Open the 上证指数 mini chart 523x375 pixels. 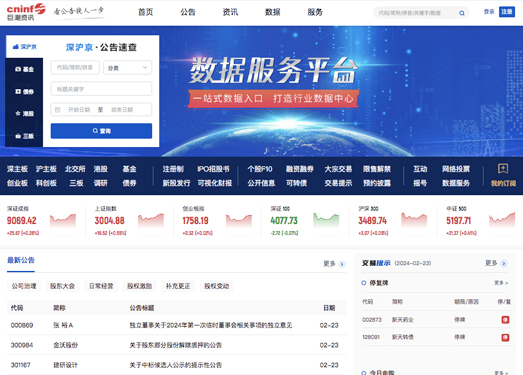[x=151, y=221]
